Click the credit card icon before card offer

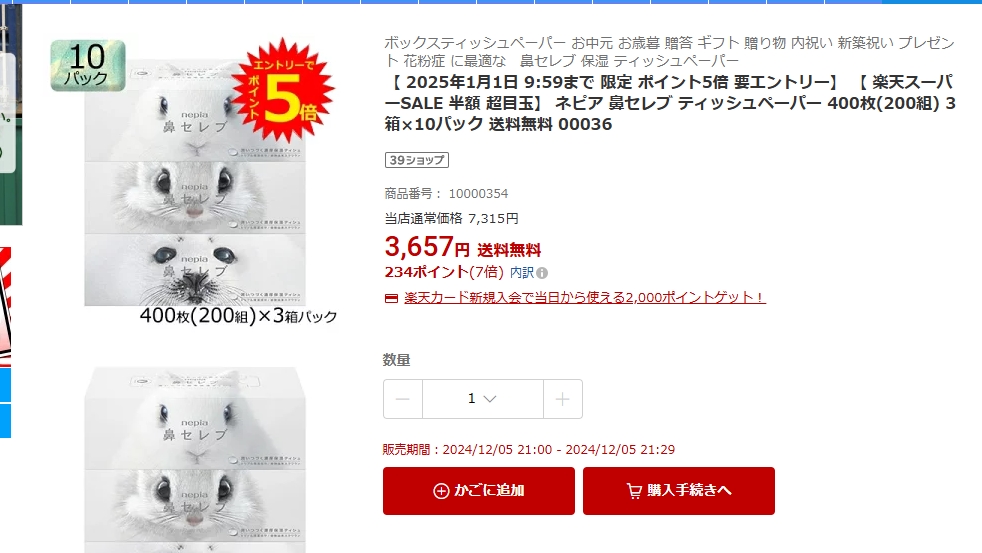[x=391, y=298]
